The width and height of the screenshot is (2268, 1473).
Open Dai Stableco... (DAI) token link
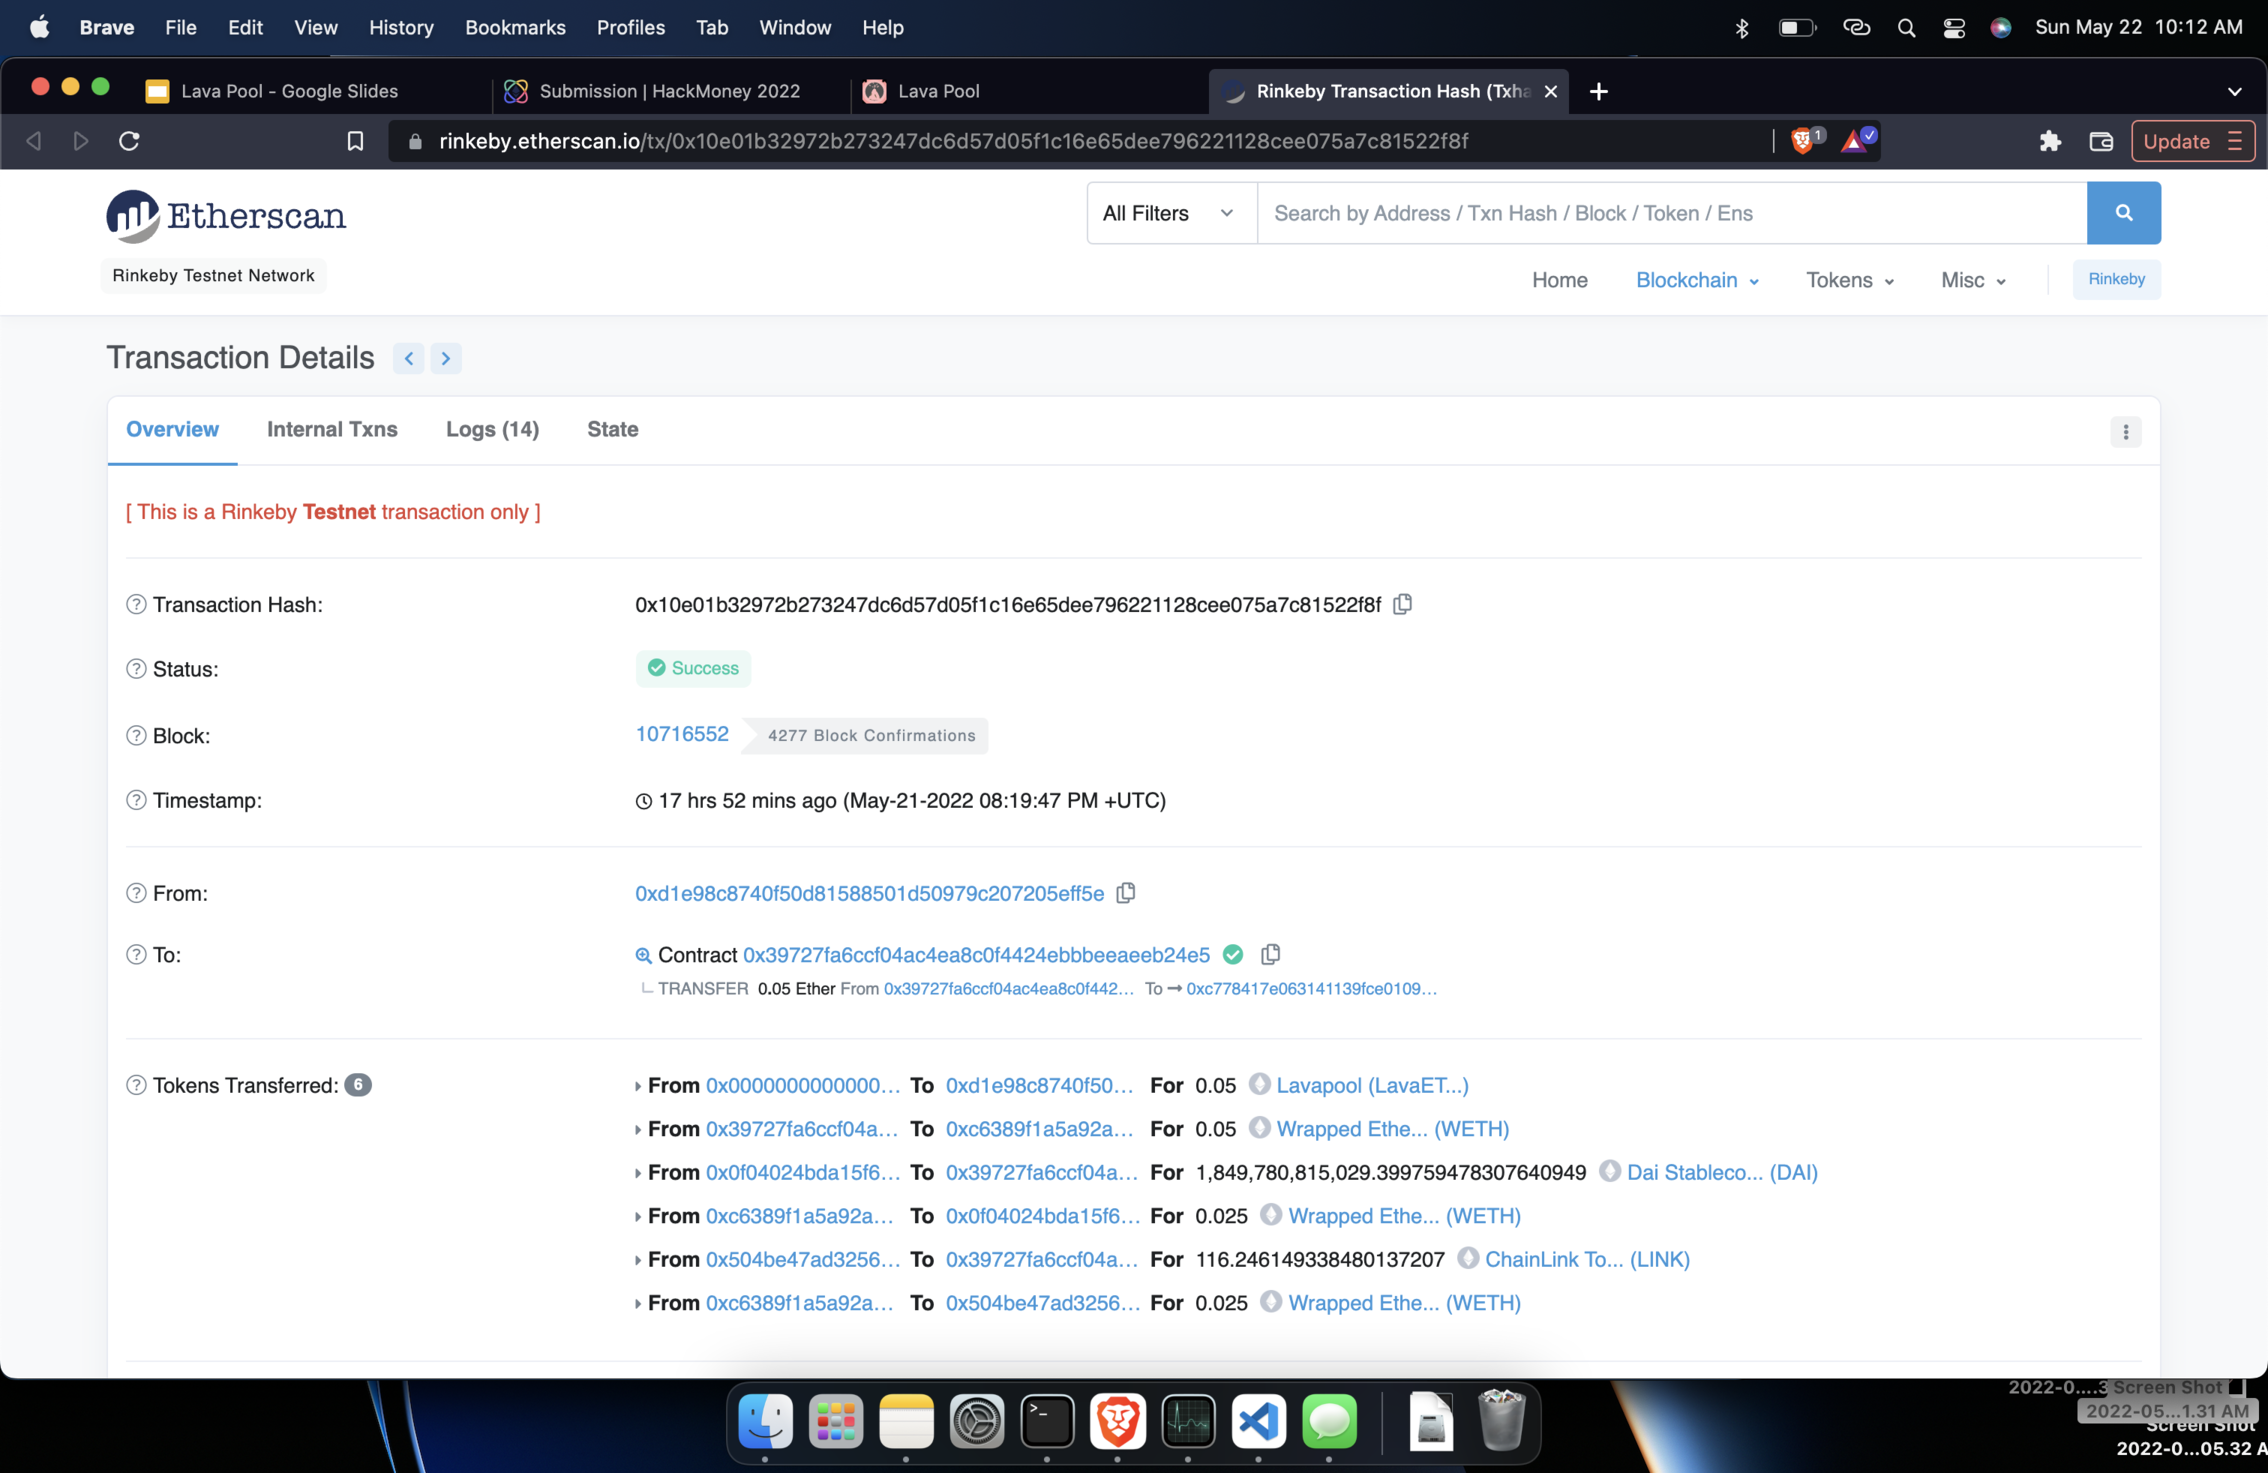pyautogui.click(x=1722, y=1172)
